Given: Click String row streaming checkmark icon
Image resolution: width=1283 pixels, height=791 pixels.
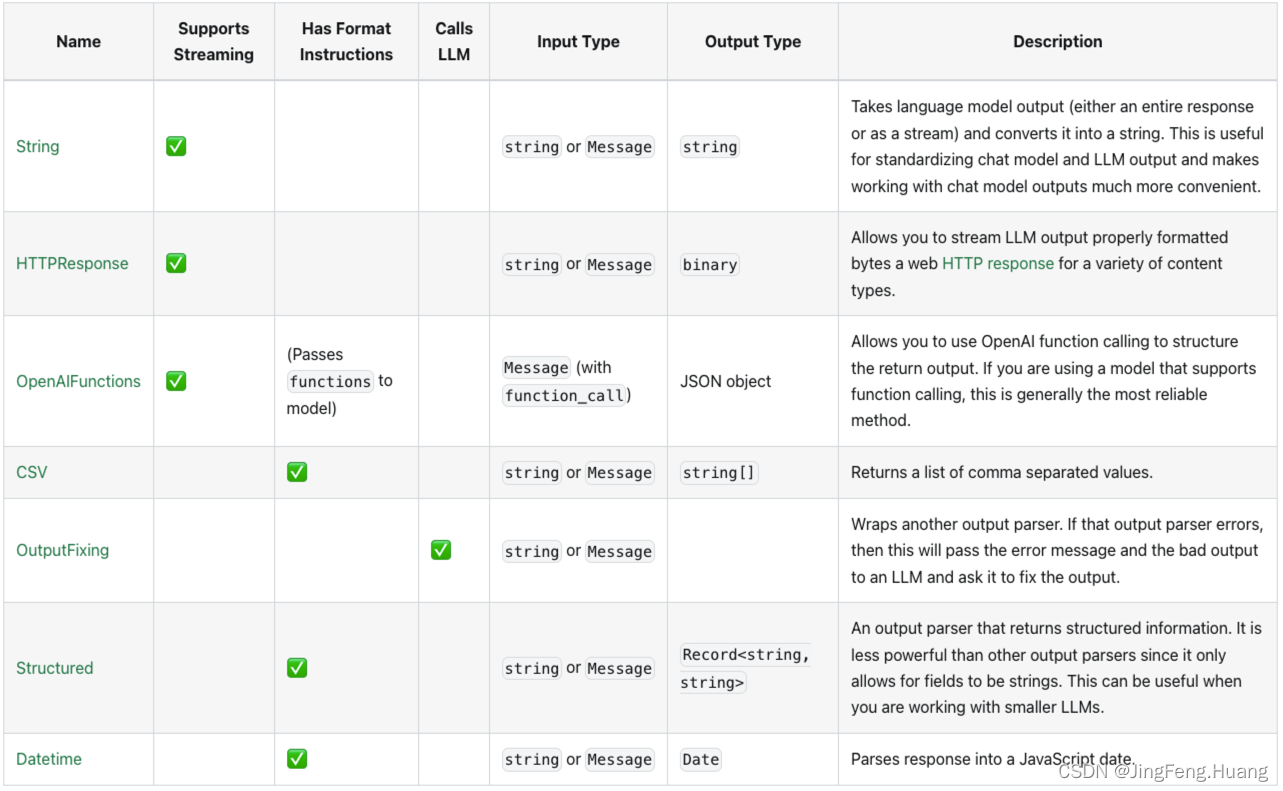Looking at the screenshot, I should [176, 146].
